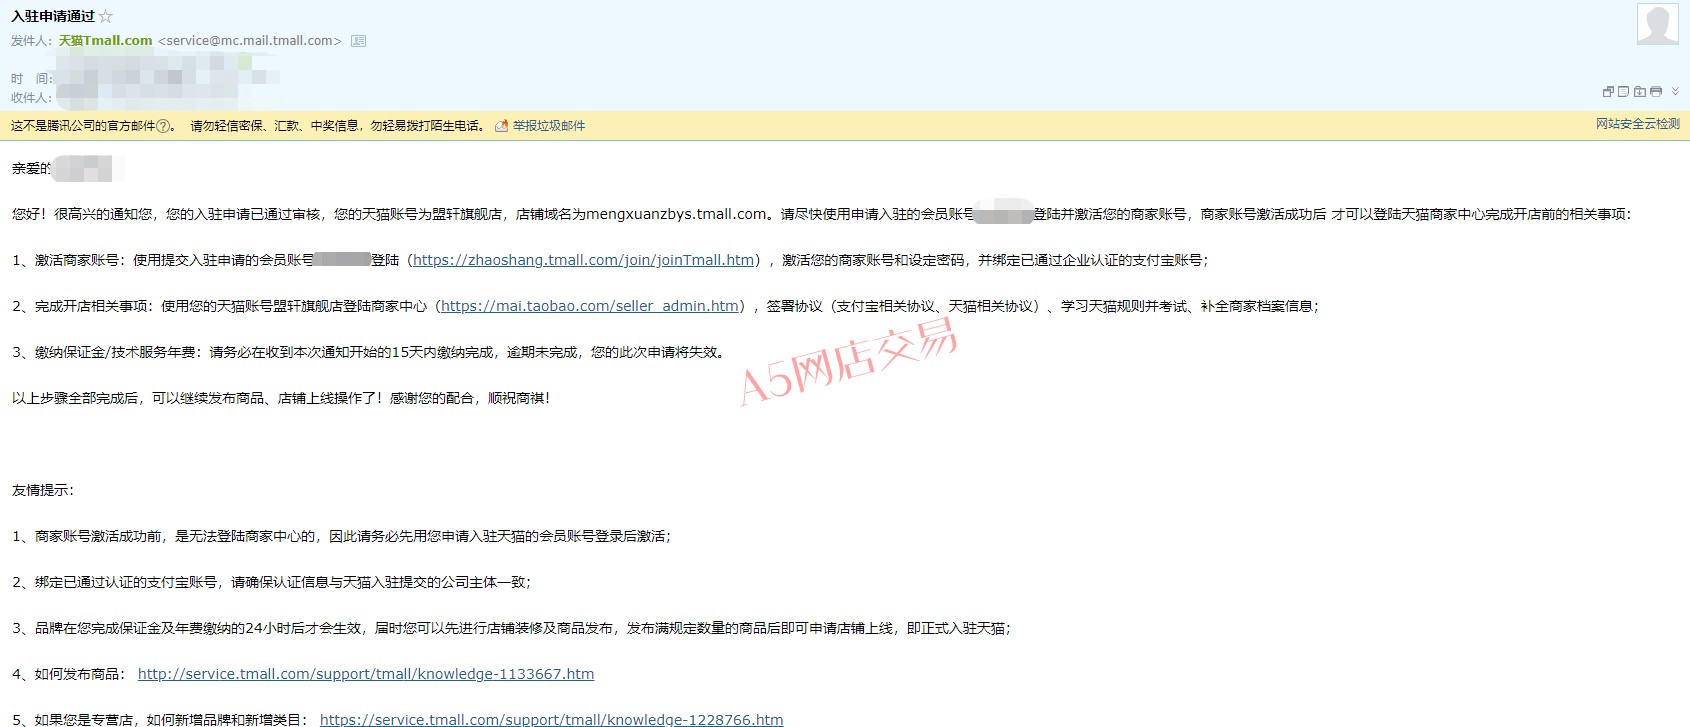This screenshot has width=1690, height=727.
Task: Click the note/memo icon
Action: coord(1623,91)
